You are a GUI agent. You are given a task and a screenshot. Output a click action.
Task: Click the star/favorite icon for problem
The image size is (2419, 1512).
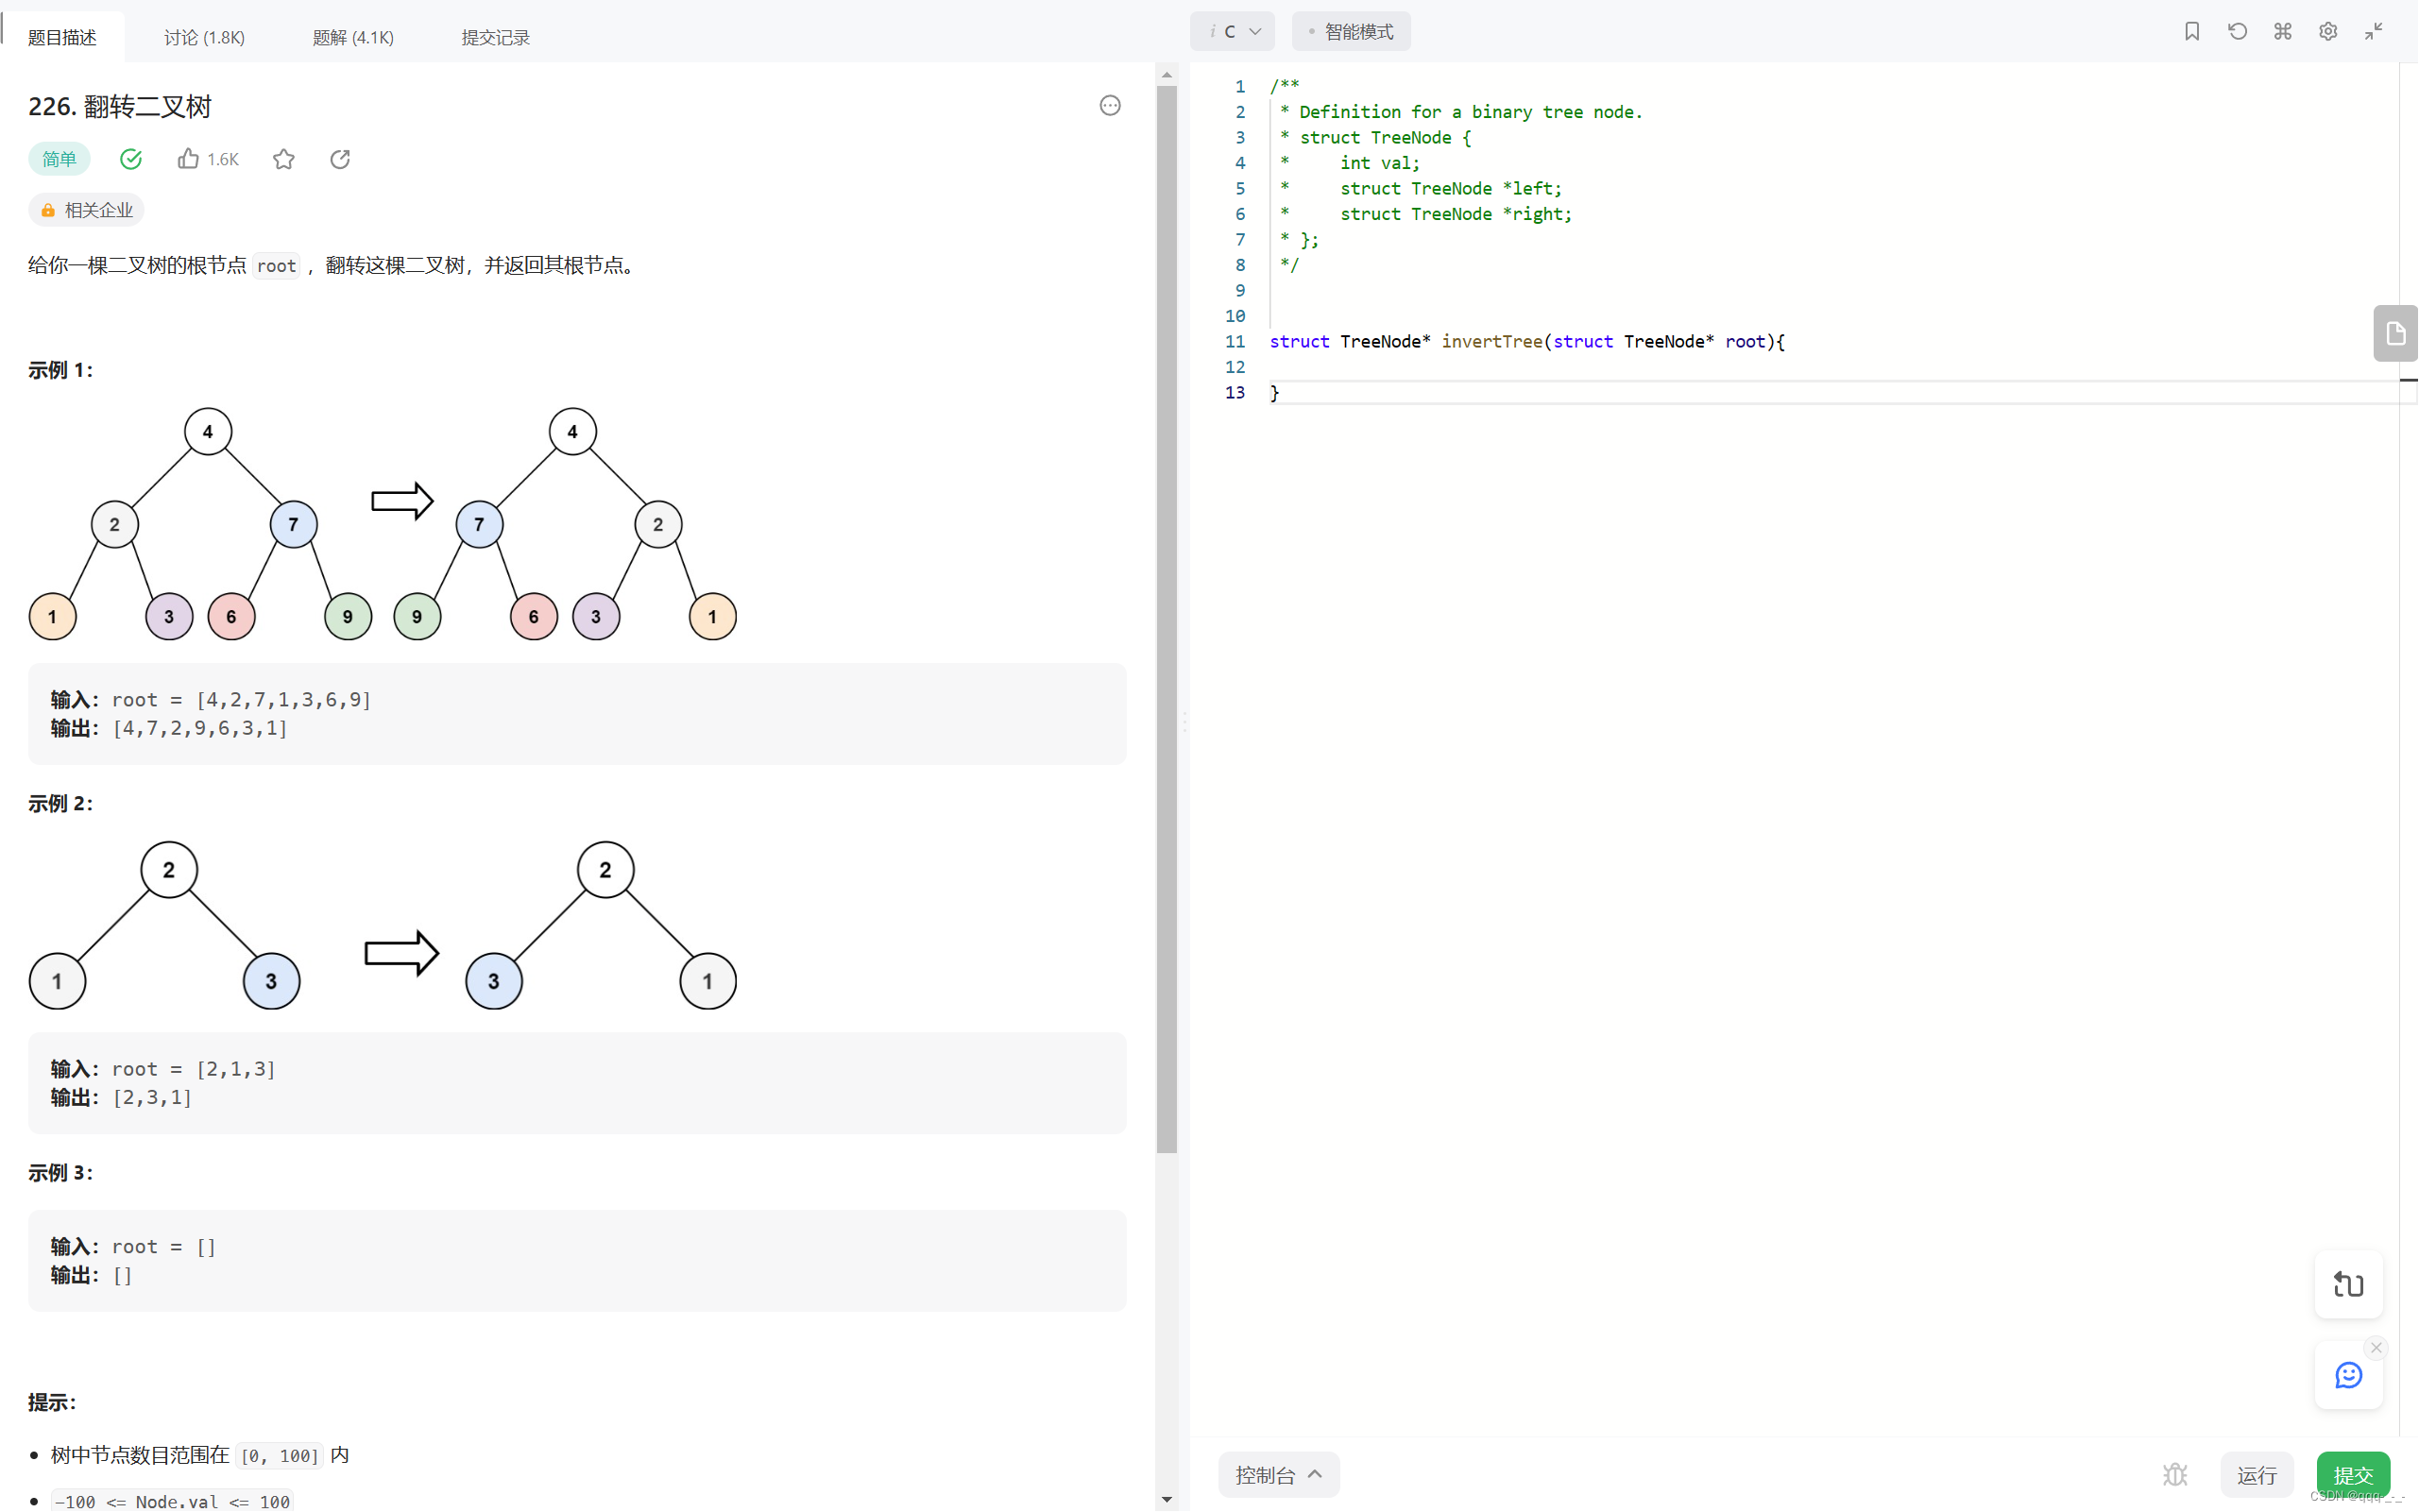(x=284, y=159)
